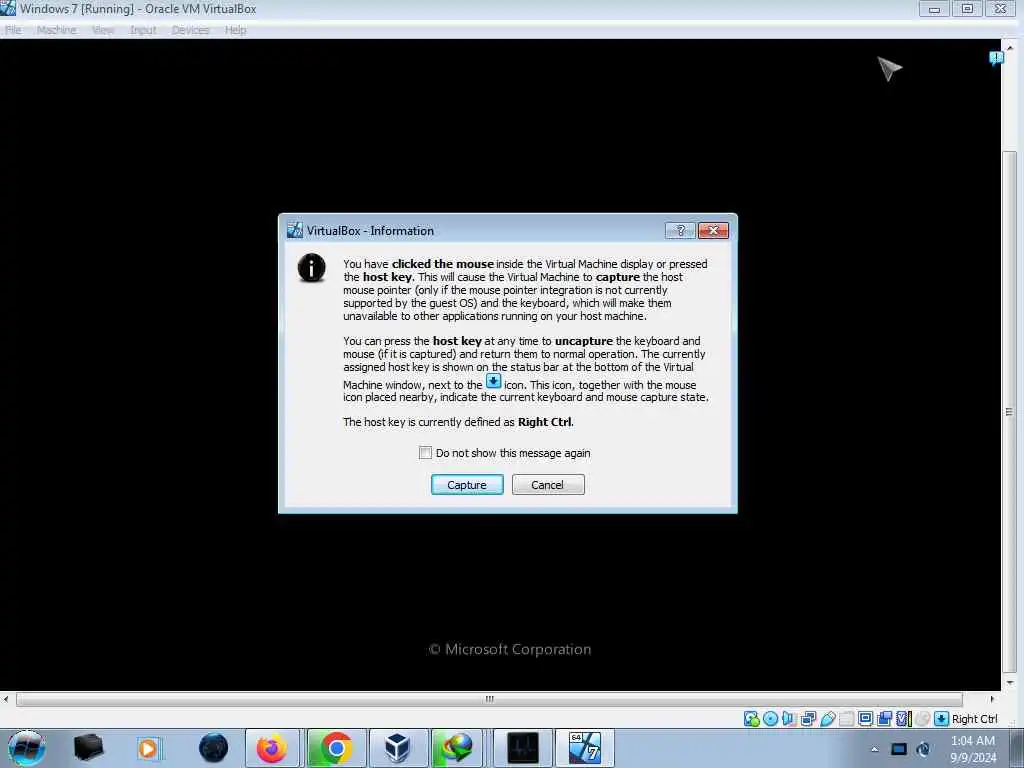Click the vertical scrollbar thumb

[x=1010, y=412]
